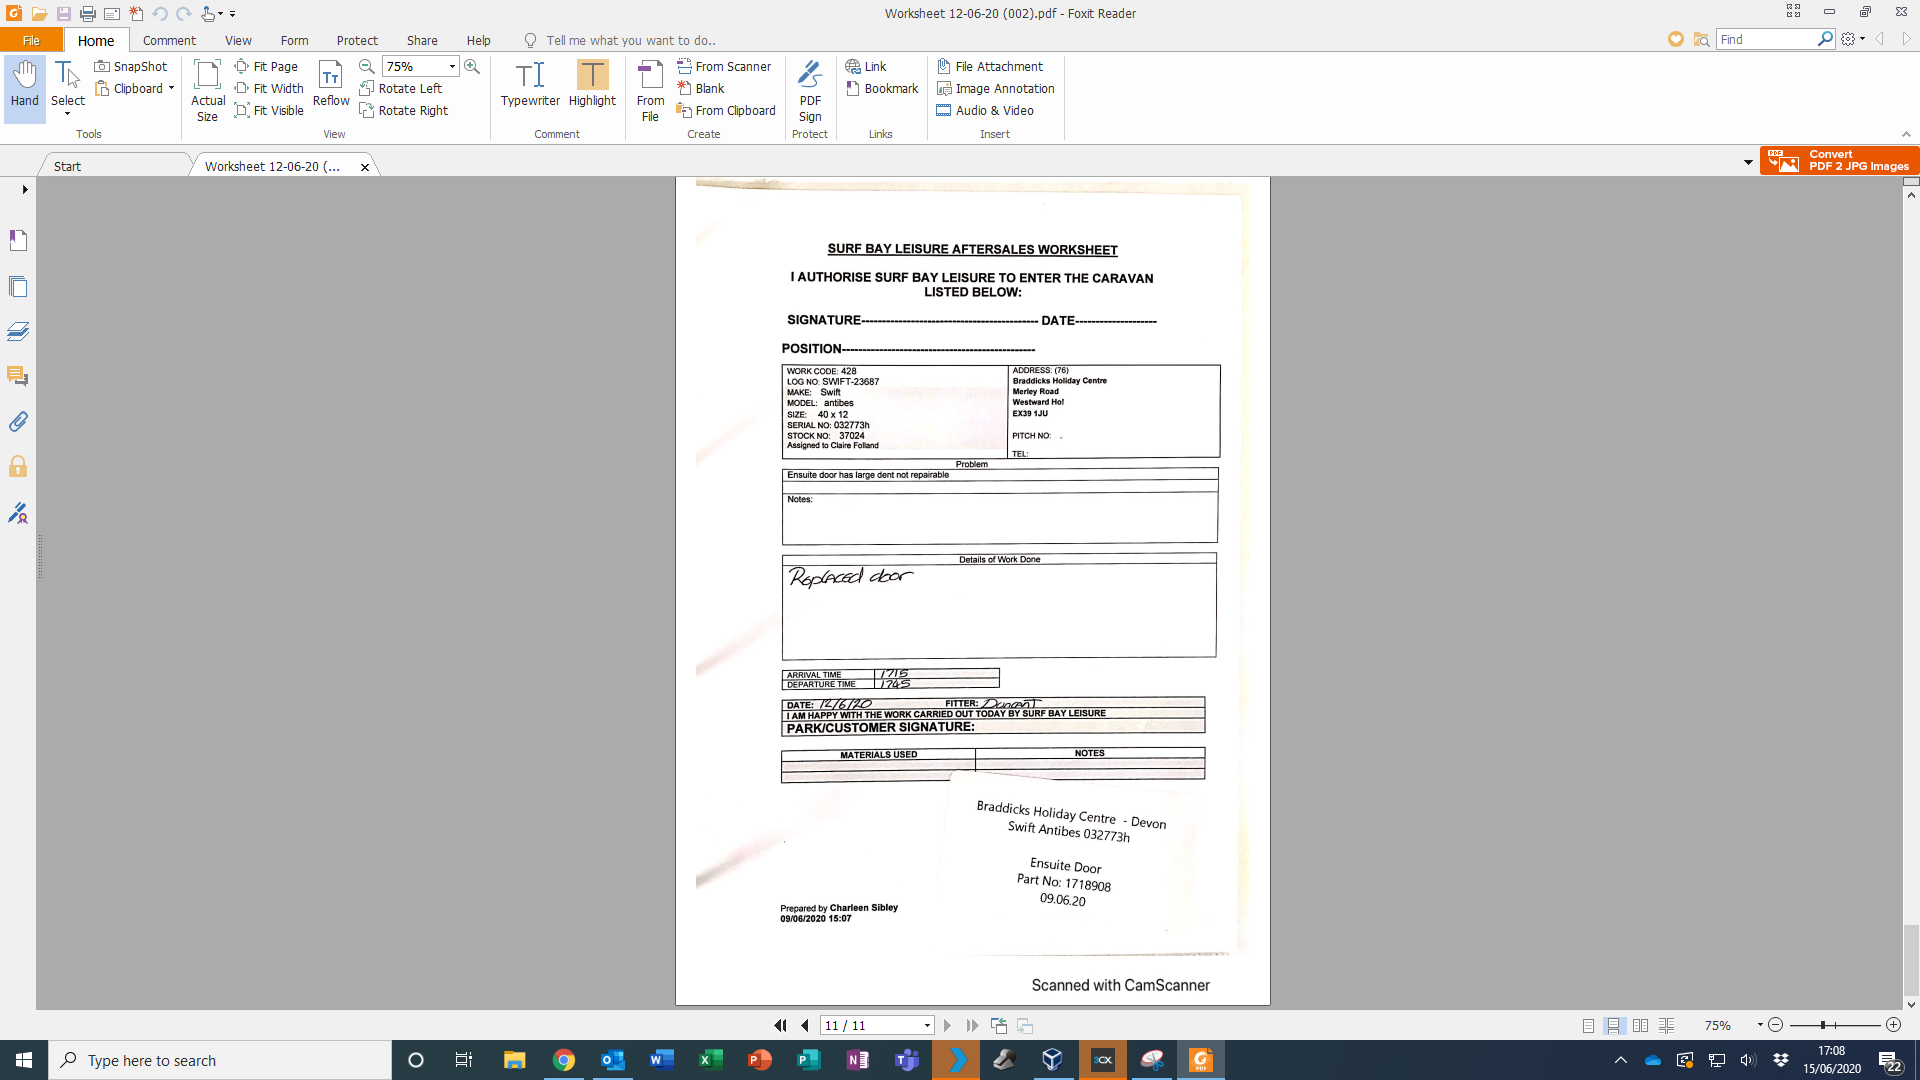Click the Image Annotation tool
This screenshot has height=1080, width=1920.
[995, 88]
